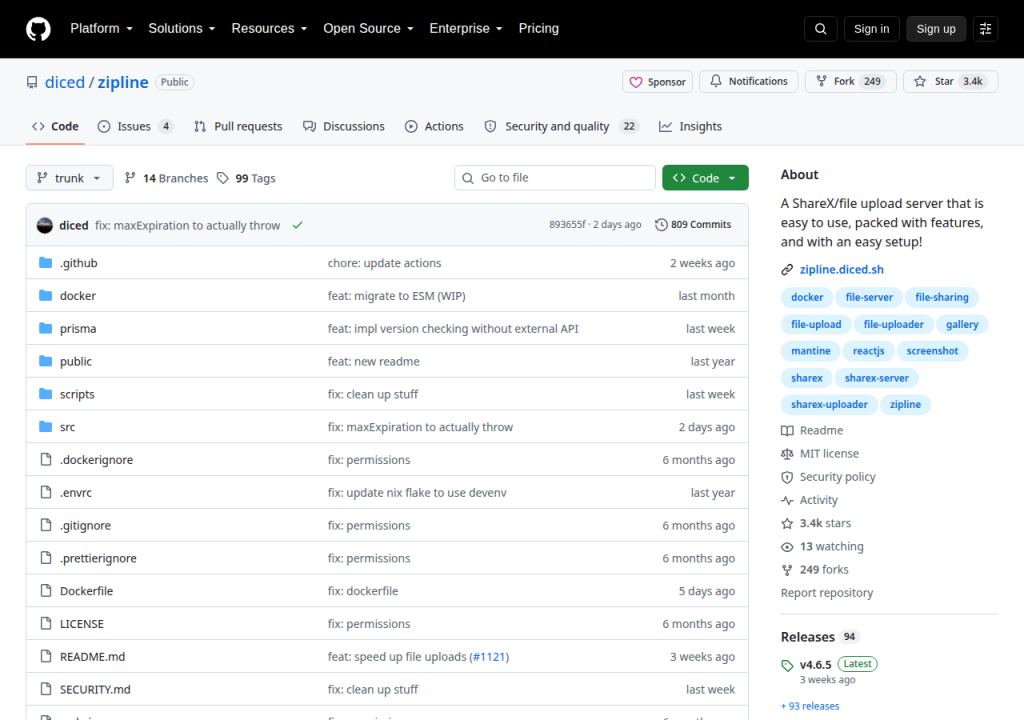The image size is (1024, 720).
Task: Fork the repository using Fork button
Action: [850, 81]
